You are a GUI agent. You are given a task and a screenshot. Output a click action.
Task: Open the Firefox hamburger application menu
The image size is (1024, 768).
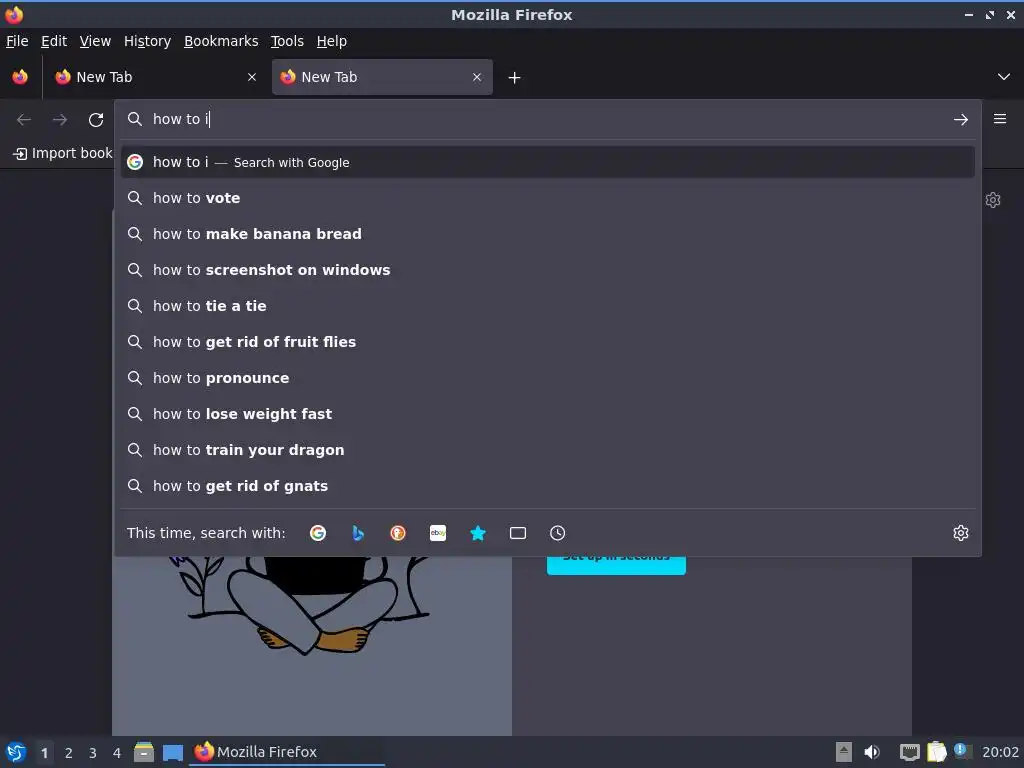pos(1000,119)
